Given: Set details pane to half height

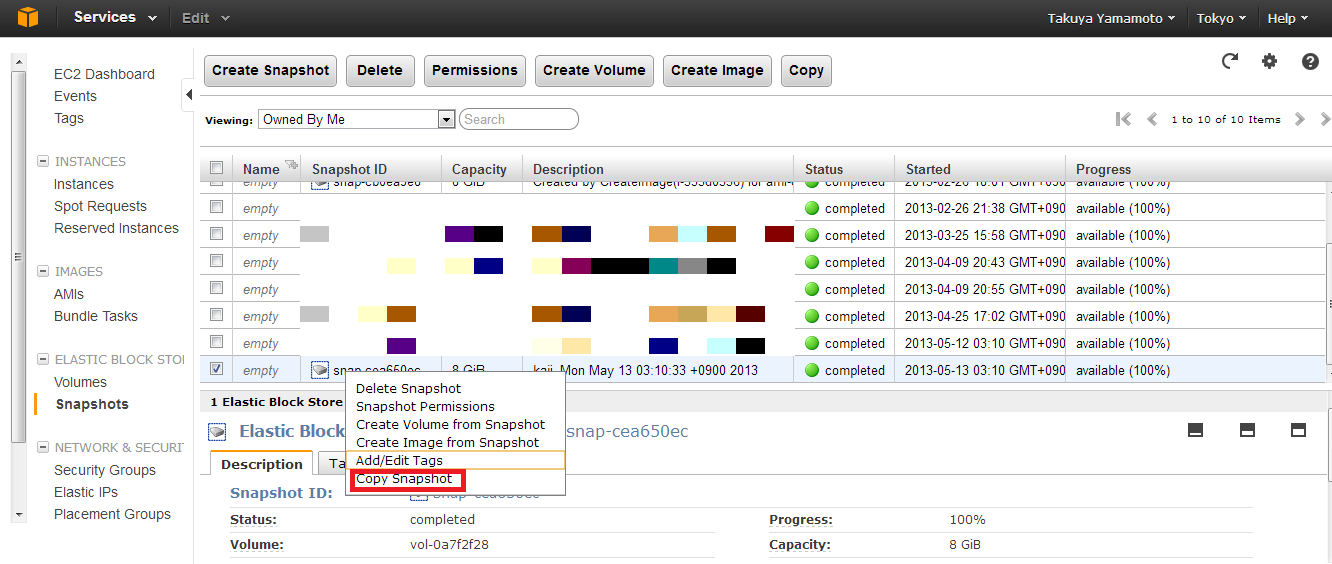Looking at the screenshot, I should pos(1247,430).
